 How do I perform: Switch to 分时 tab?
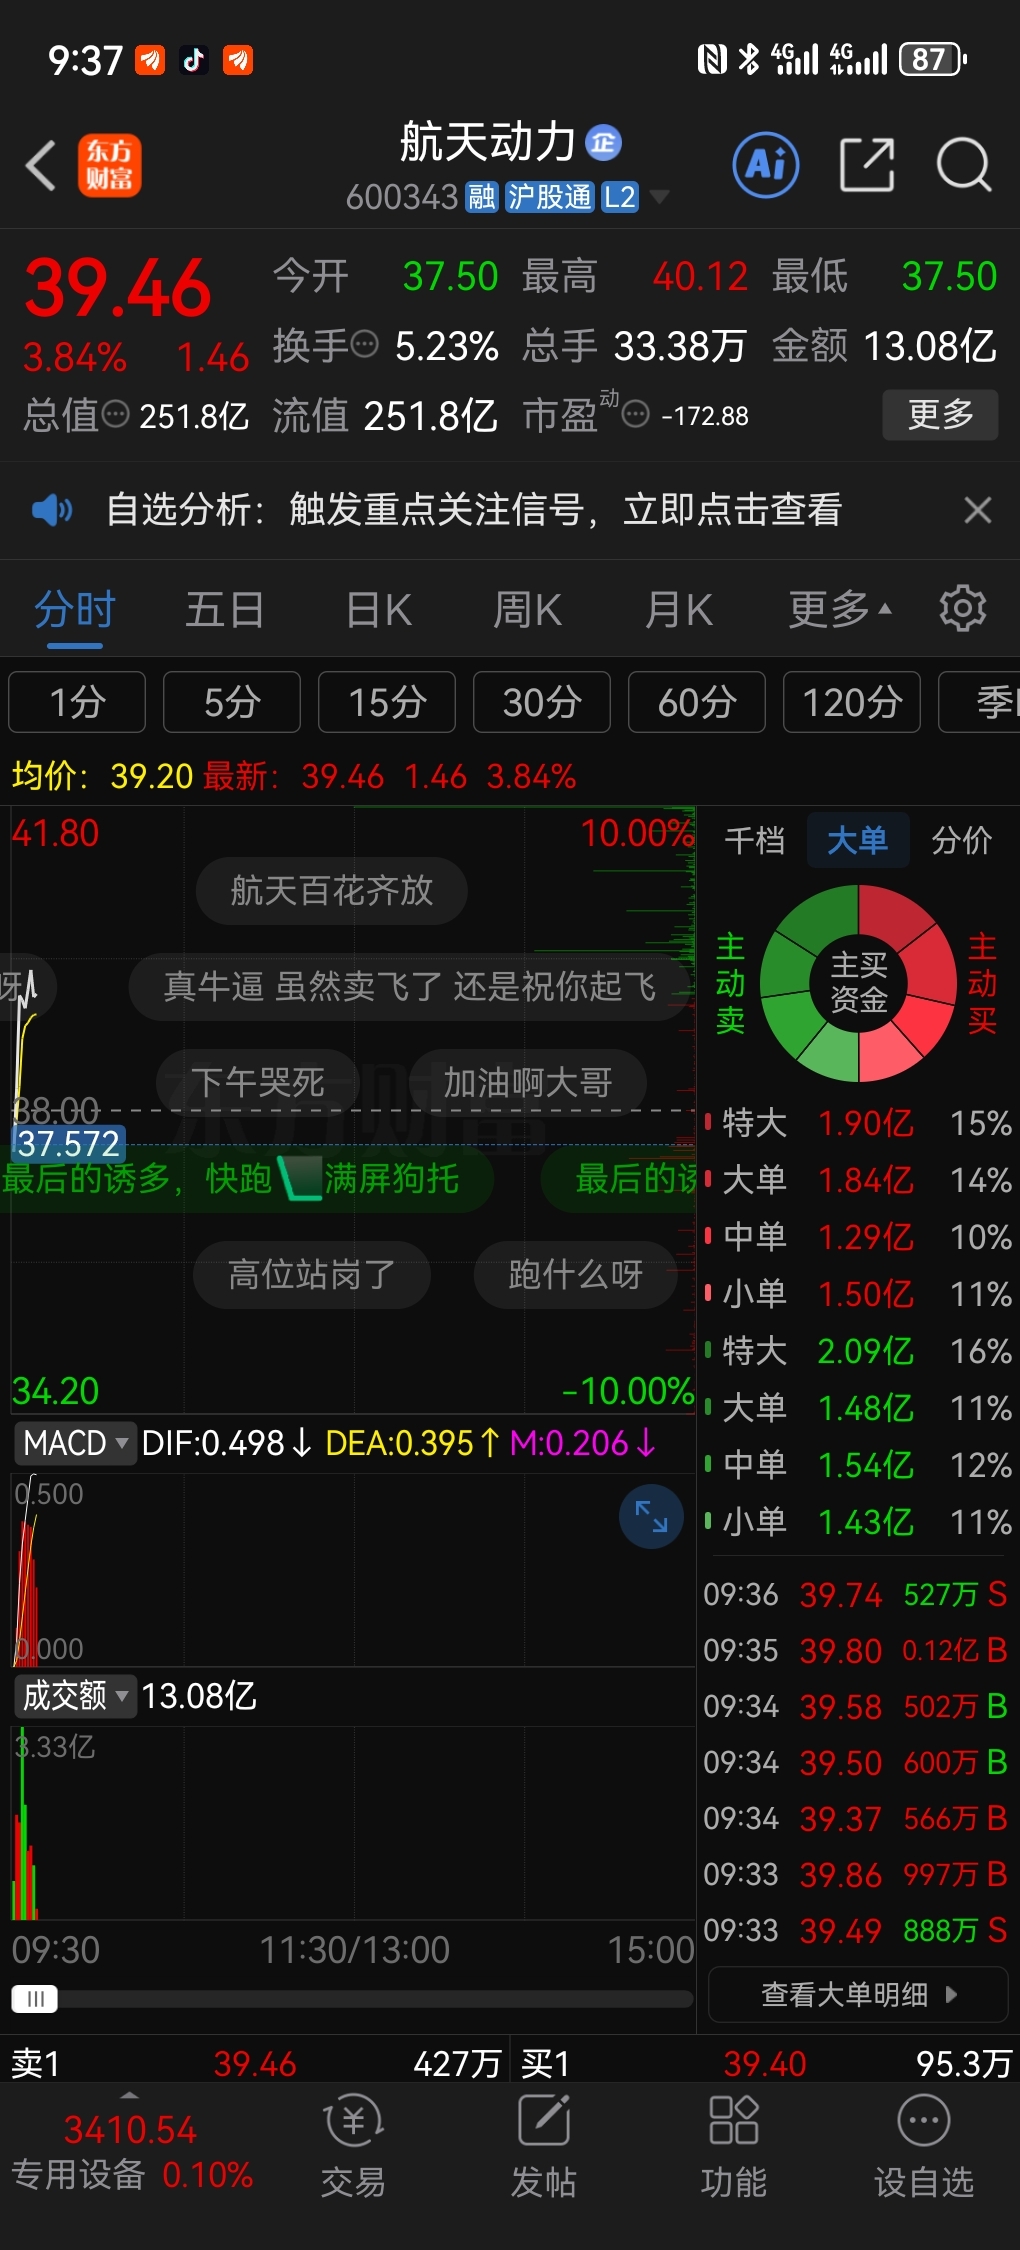(75, 609)
